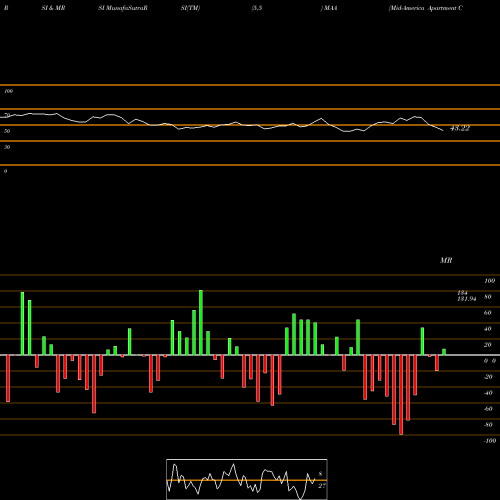Click the '-60' axis label in MR panel
This screenshot has height=500, width=500.
pos(488,409)
